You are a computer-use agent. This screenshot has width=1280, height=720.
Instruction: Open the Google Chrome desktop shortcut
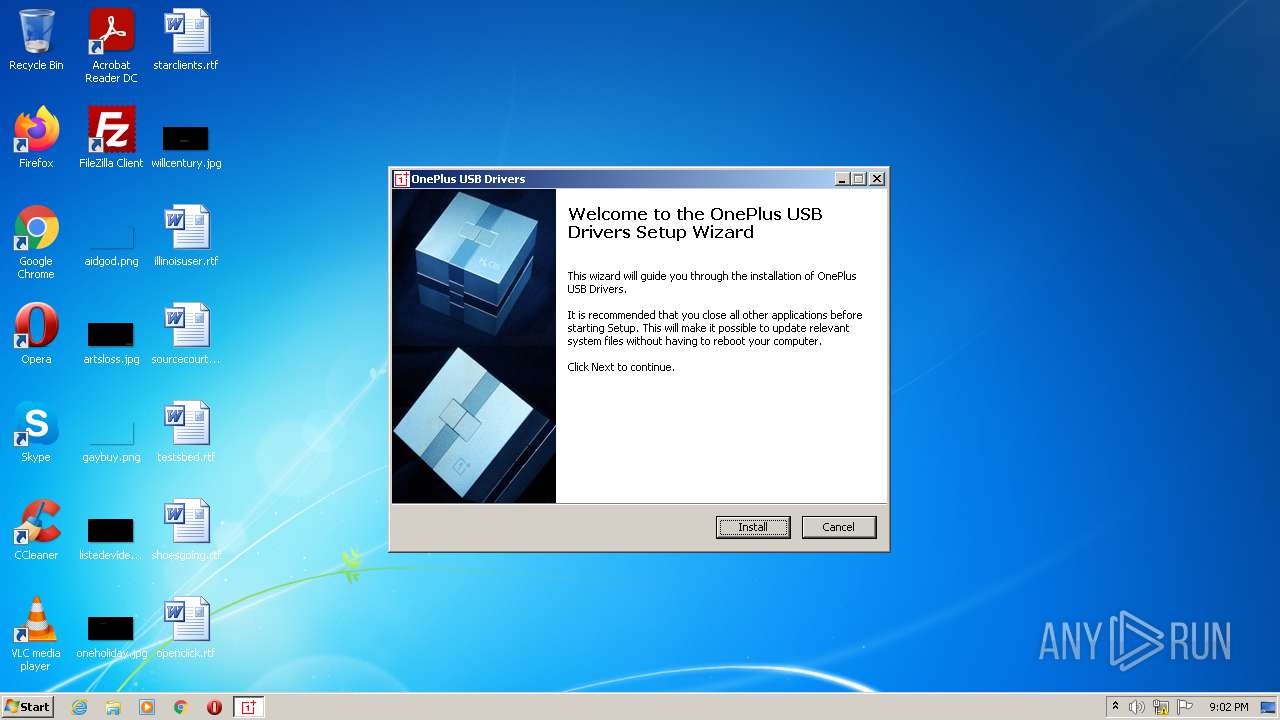coord(36,242)
